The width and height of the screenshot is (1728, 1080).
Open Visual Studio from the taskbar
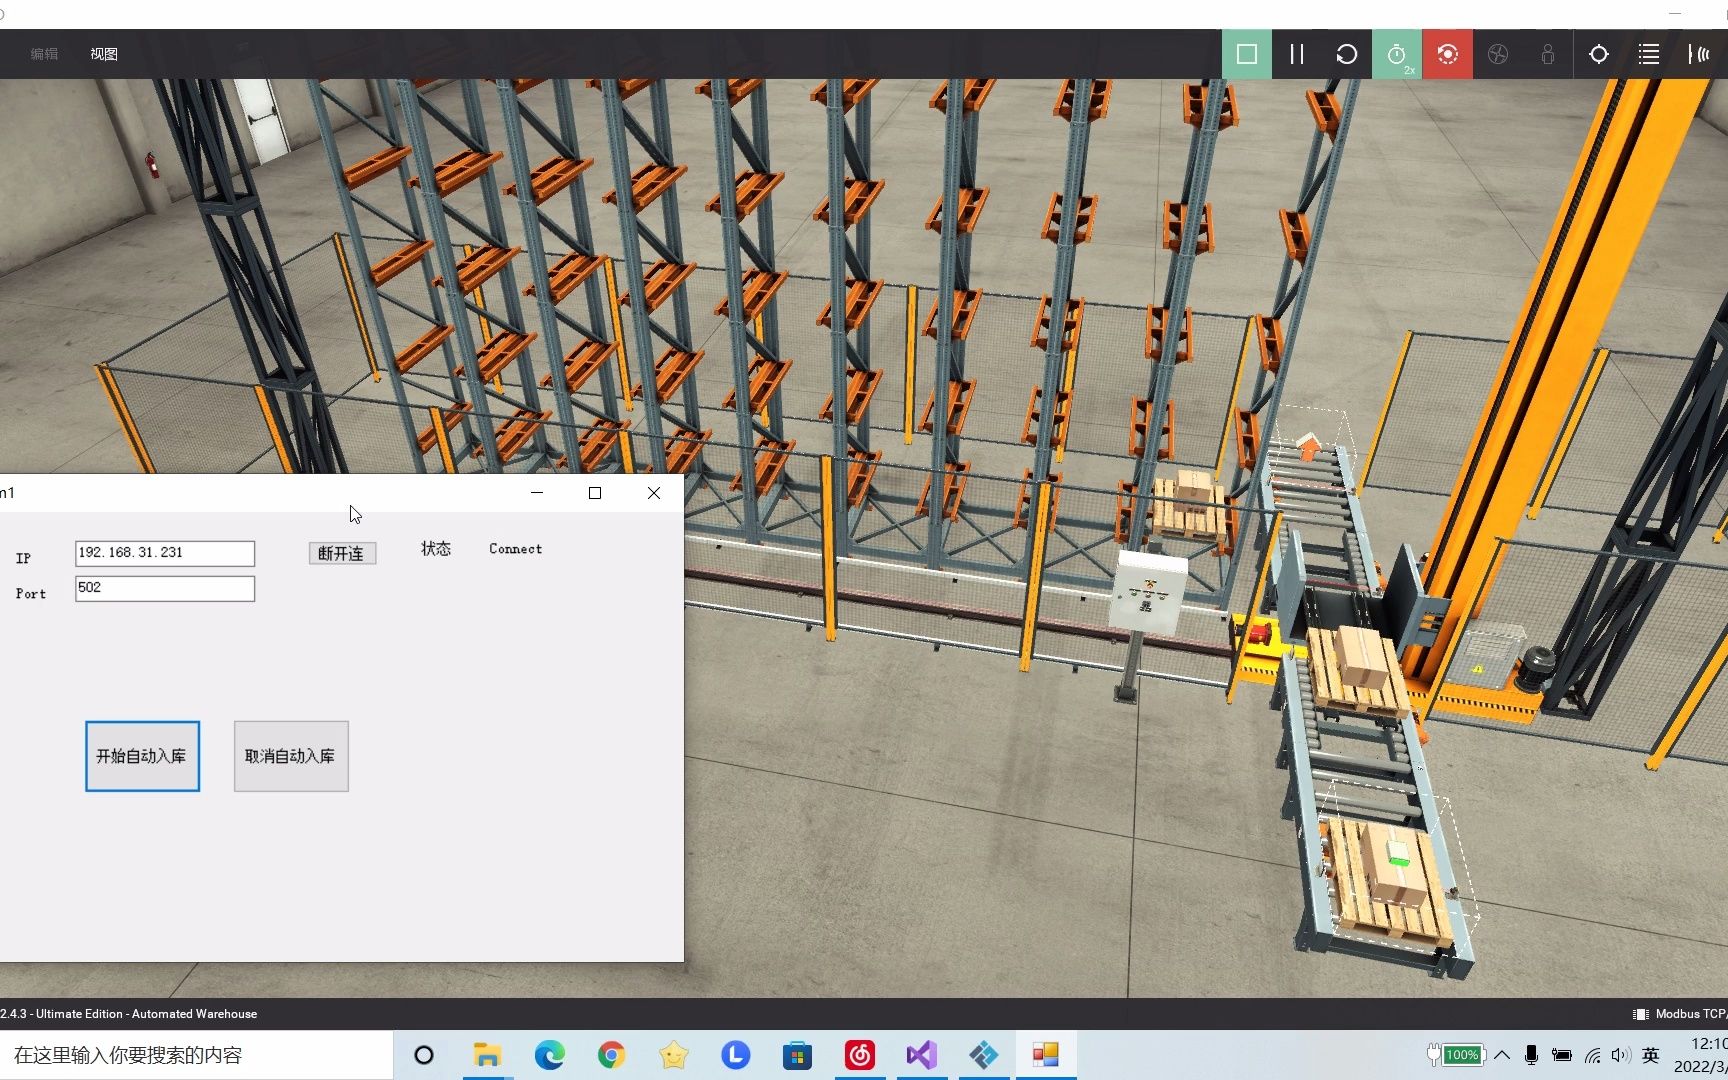pyautogui.click(x=921, y=1055)
